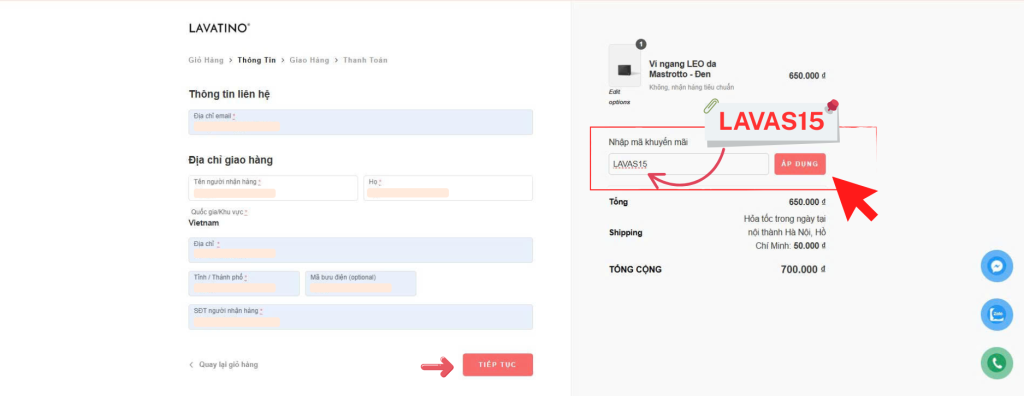Click the Địa chỉ giao hàng heading

[231, 160]
